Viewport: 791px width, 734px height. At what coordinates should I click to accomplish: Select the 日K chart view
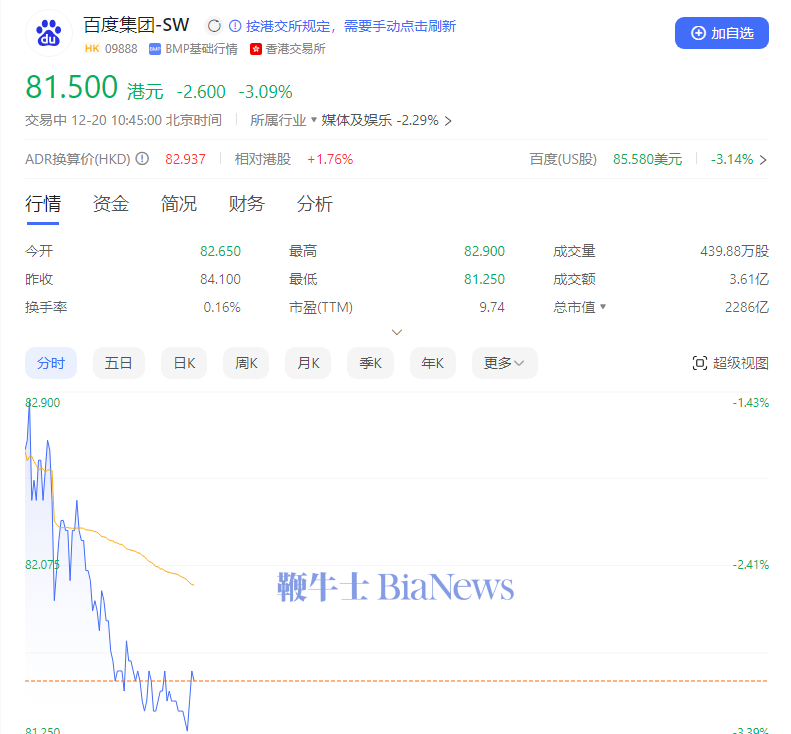(x=184, y=363)
